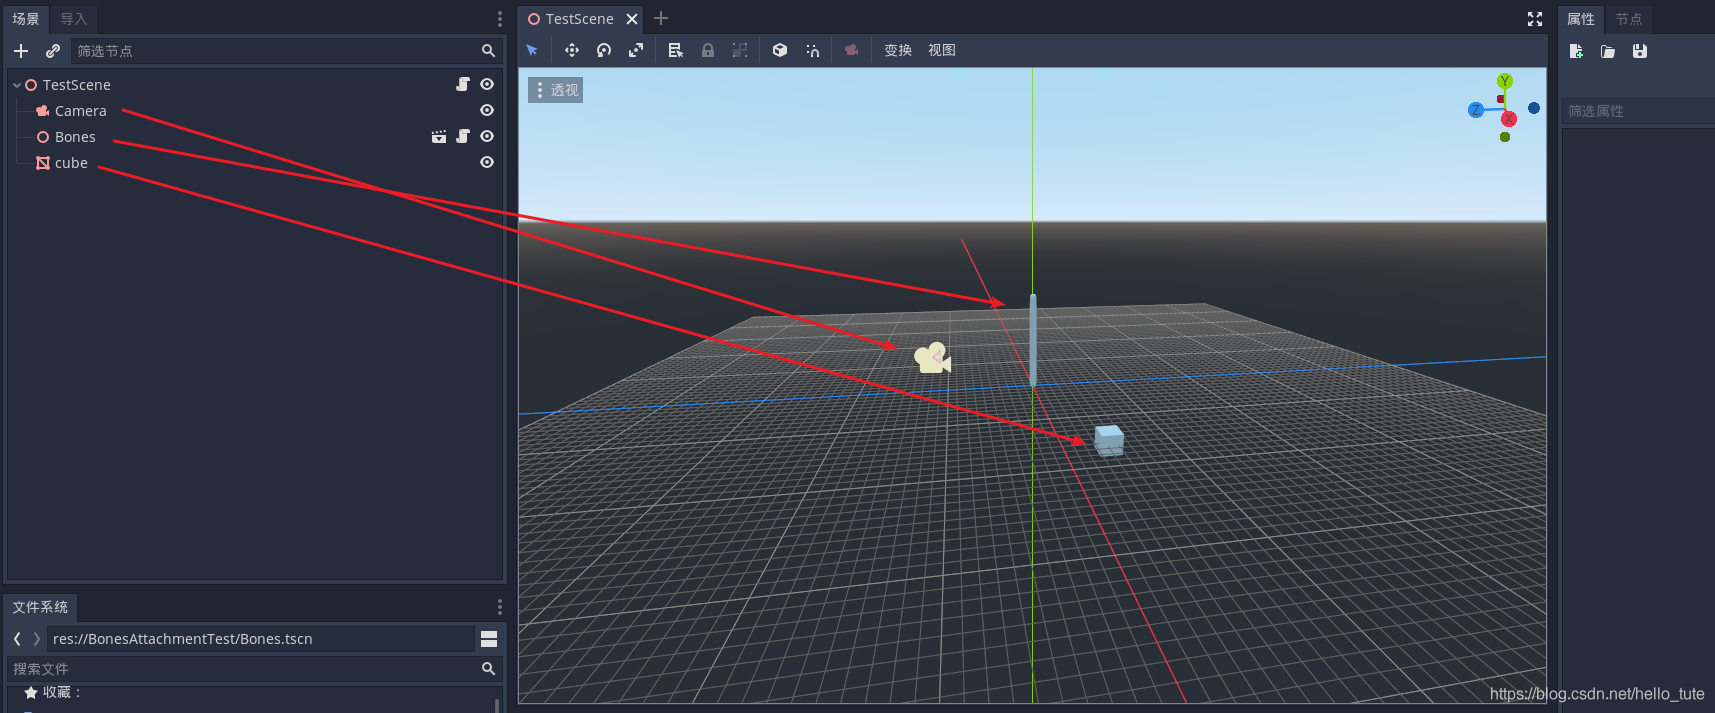Instance a child scene with link icon
Viewport: 1715px width, 713px height.
coord(53,51)
